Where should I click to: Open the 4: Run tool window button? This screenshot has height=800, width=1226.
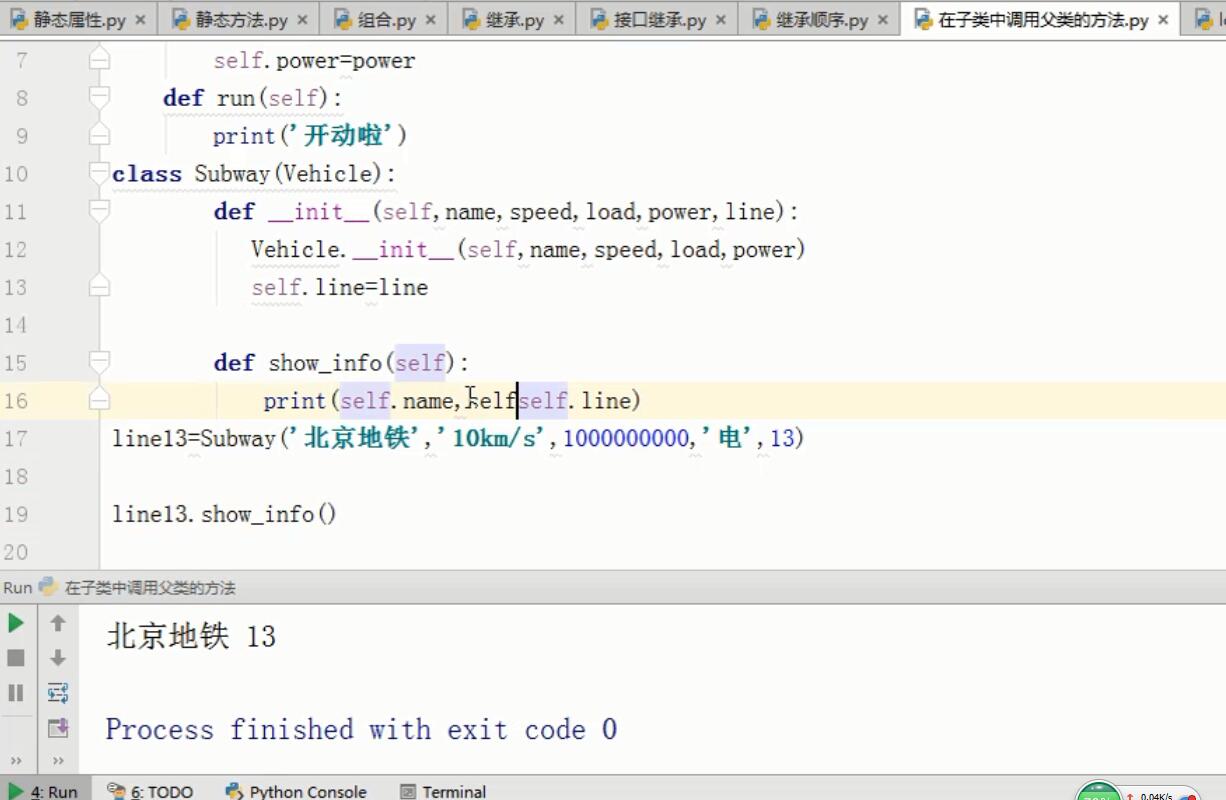44,791
